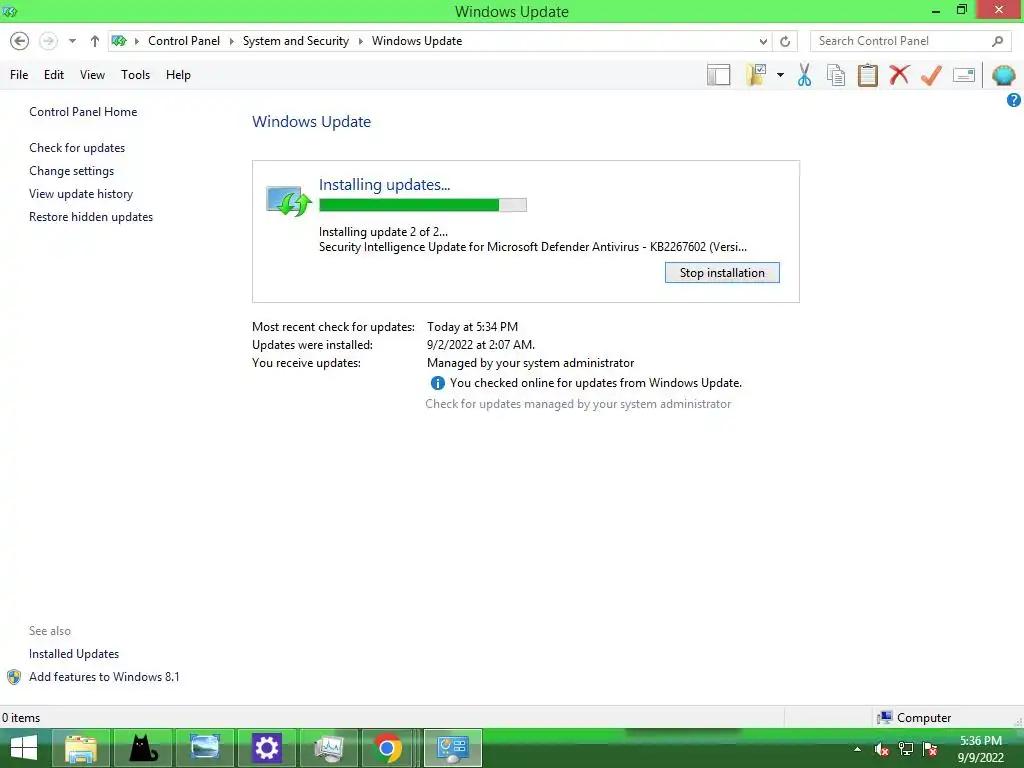Expand the address bar history dropdown

point(763,41)
